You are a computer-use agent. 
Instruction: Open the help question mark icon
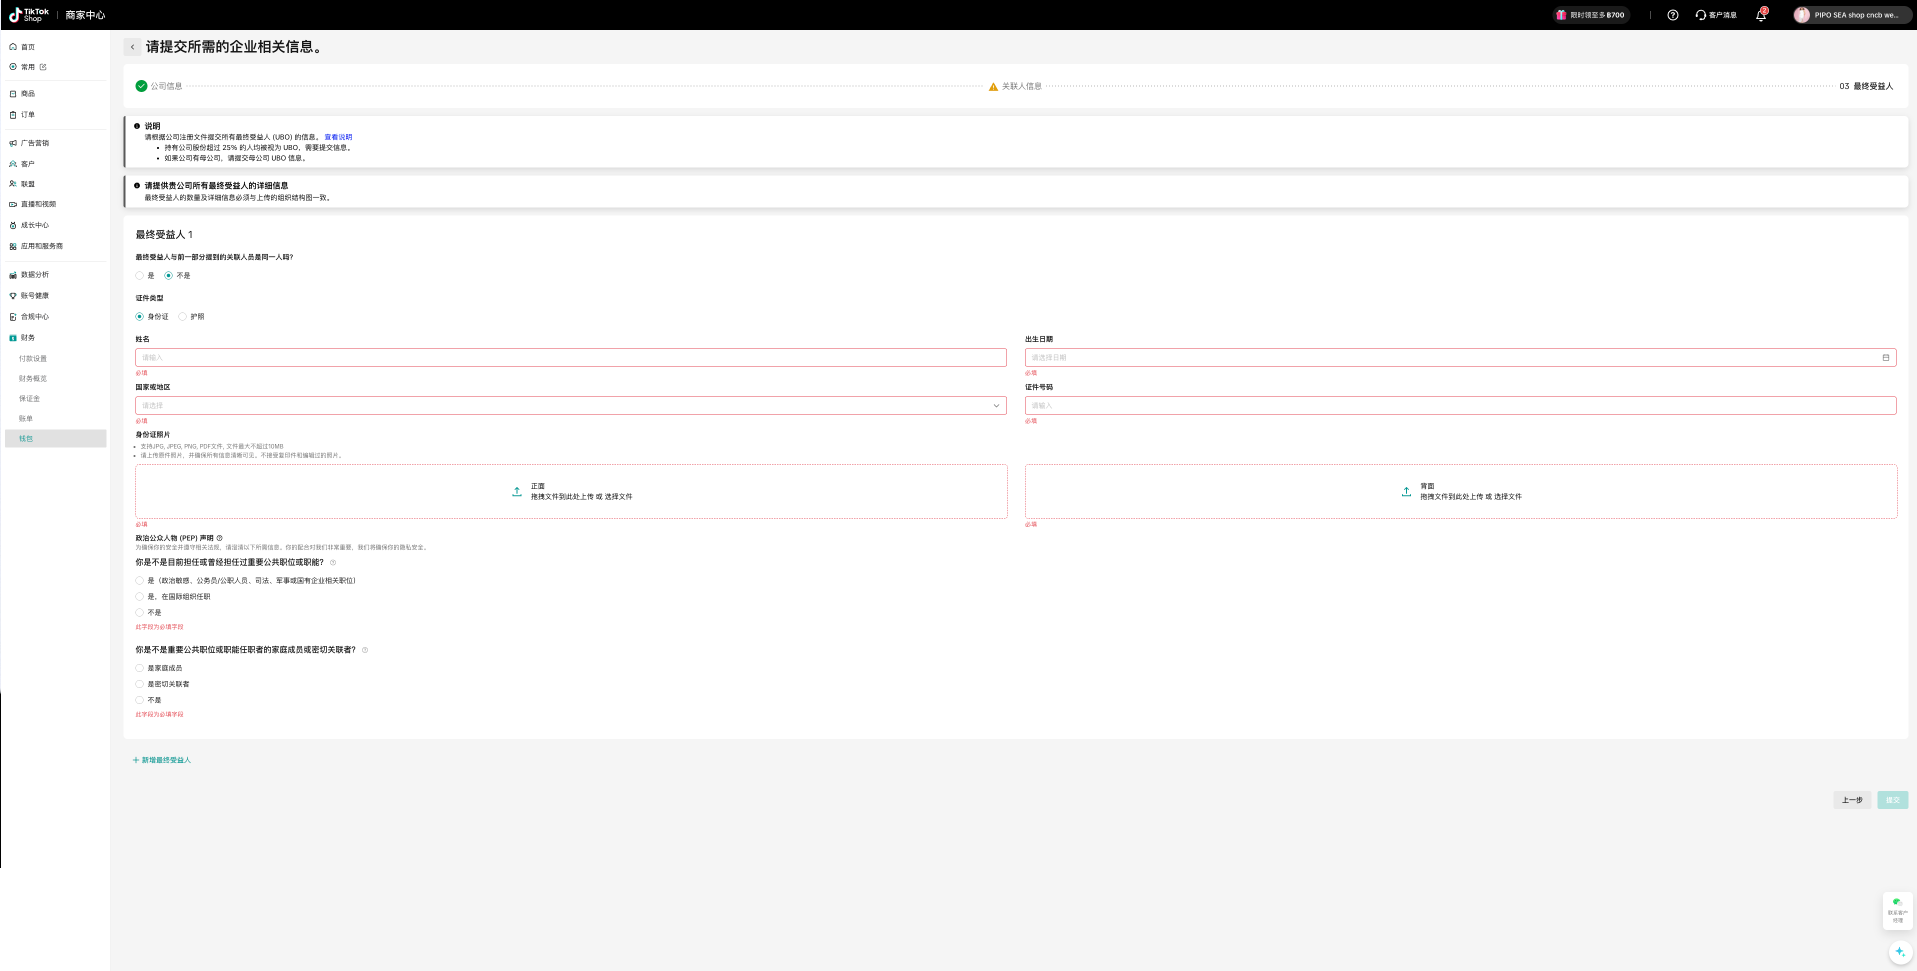[x=1672, y=15]
